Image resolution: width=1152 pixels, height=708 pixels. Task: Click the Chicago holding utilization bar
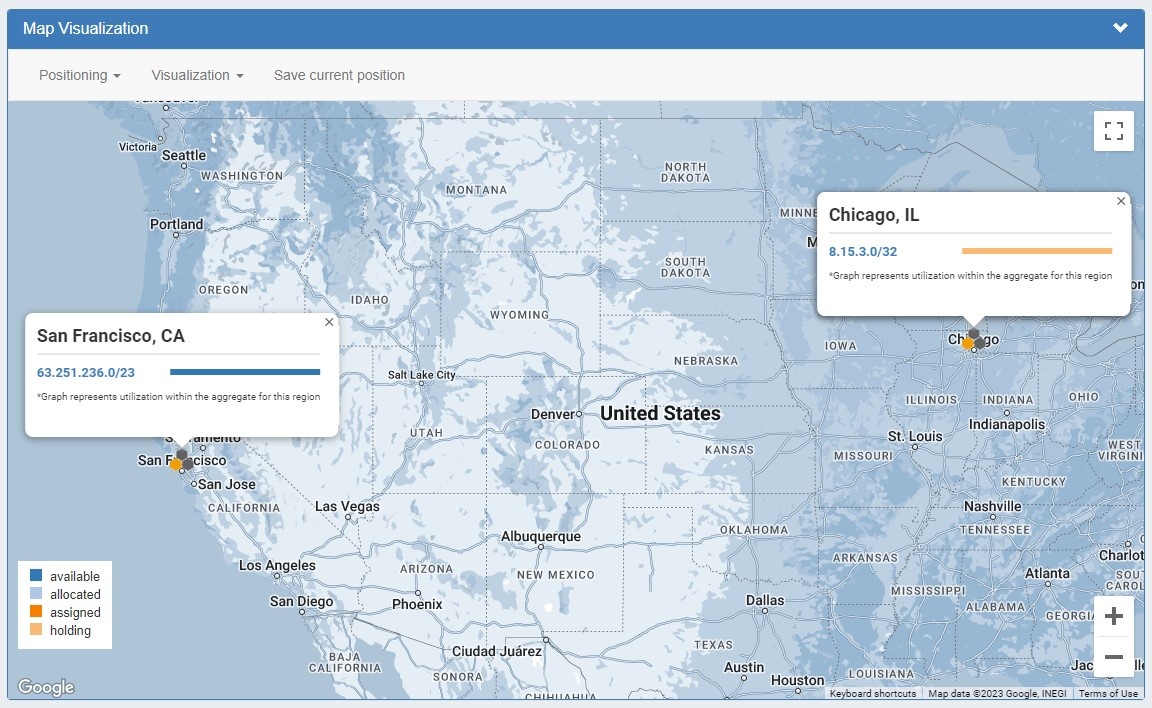tap(1036, 251)
